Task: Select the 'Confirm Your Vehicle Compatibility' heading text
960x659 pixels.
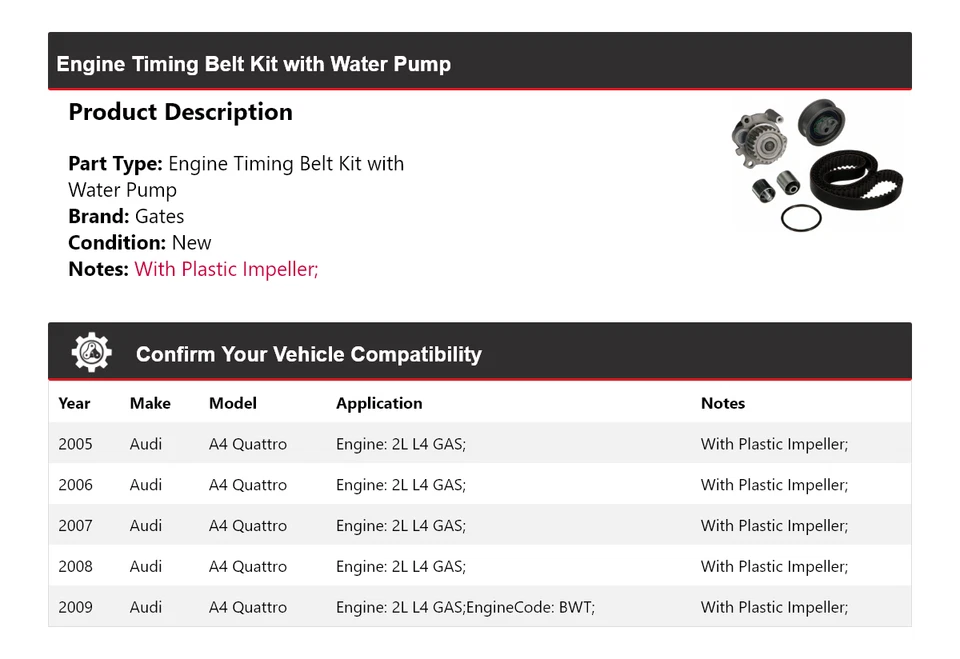Action: coord(308,354)
